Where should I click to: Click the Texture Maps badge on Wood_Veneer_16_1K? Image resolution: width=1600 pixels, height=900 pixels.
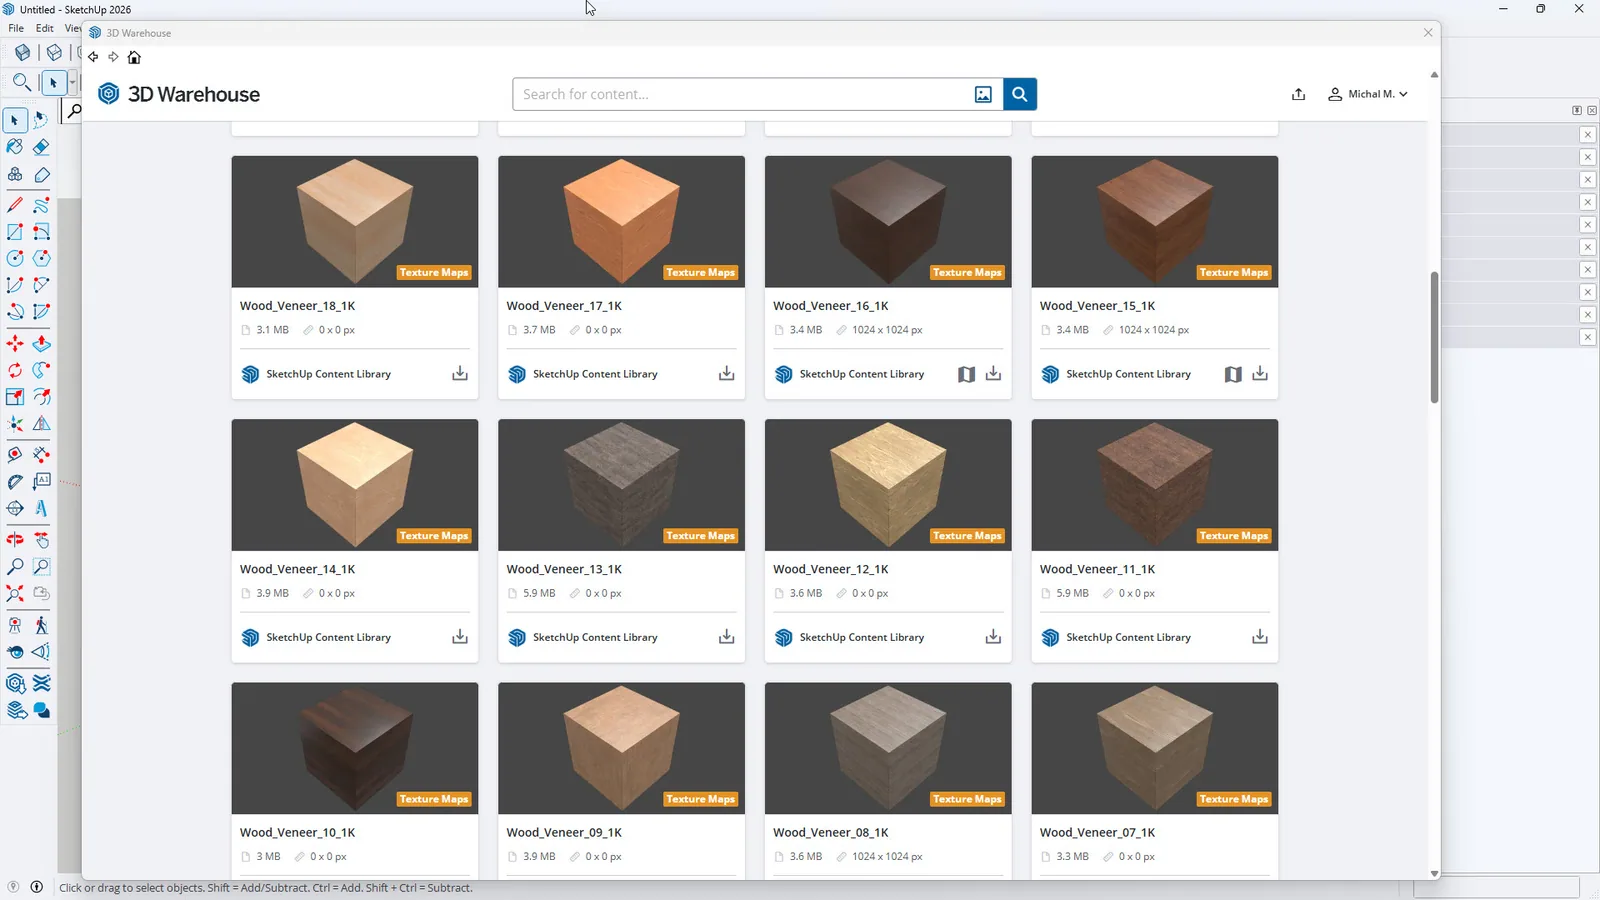967,272
